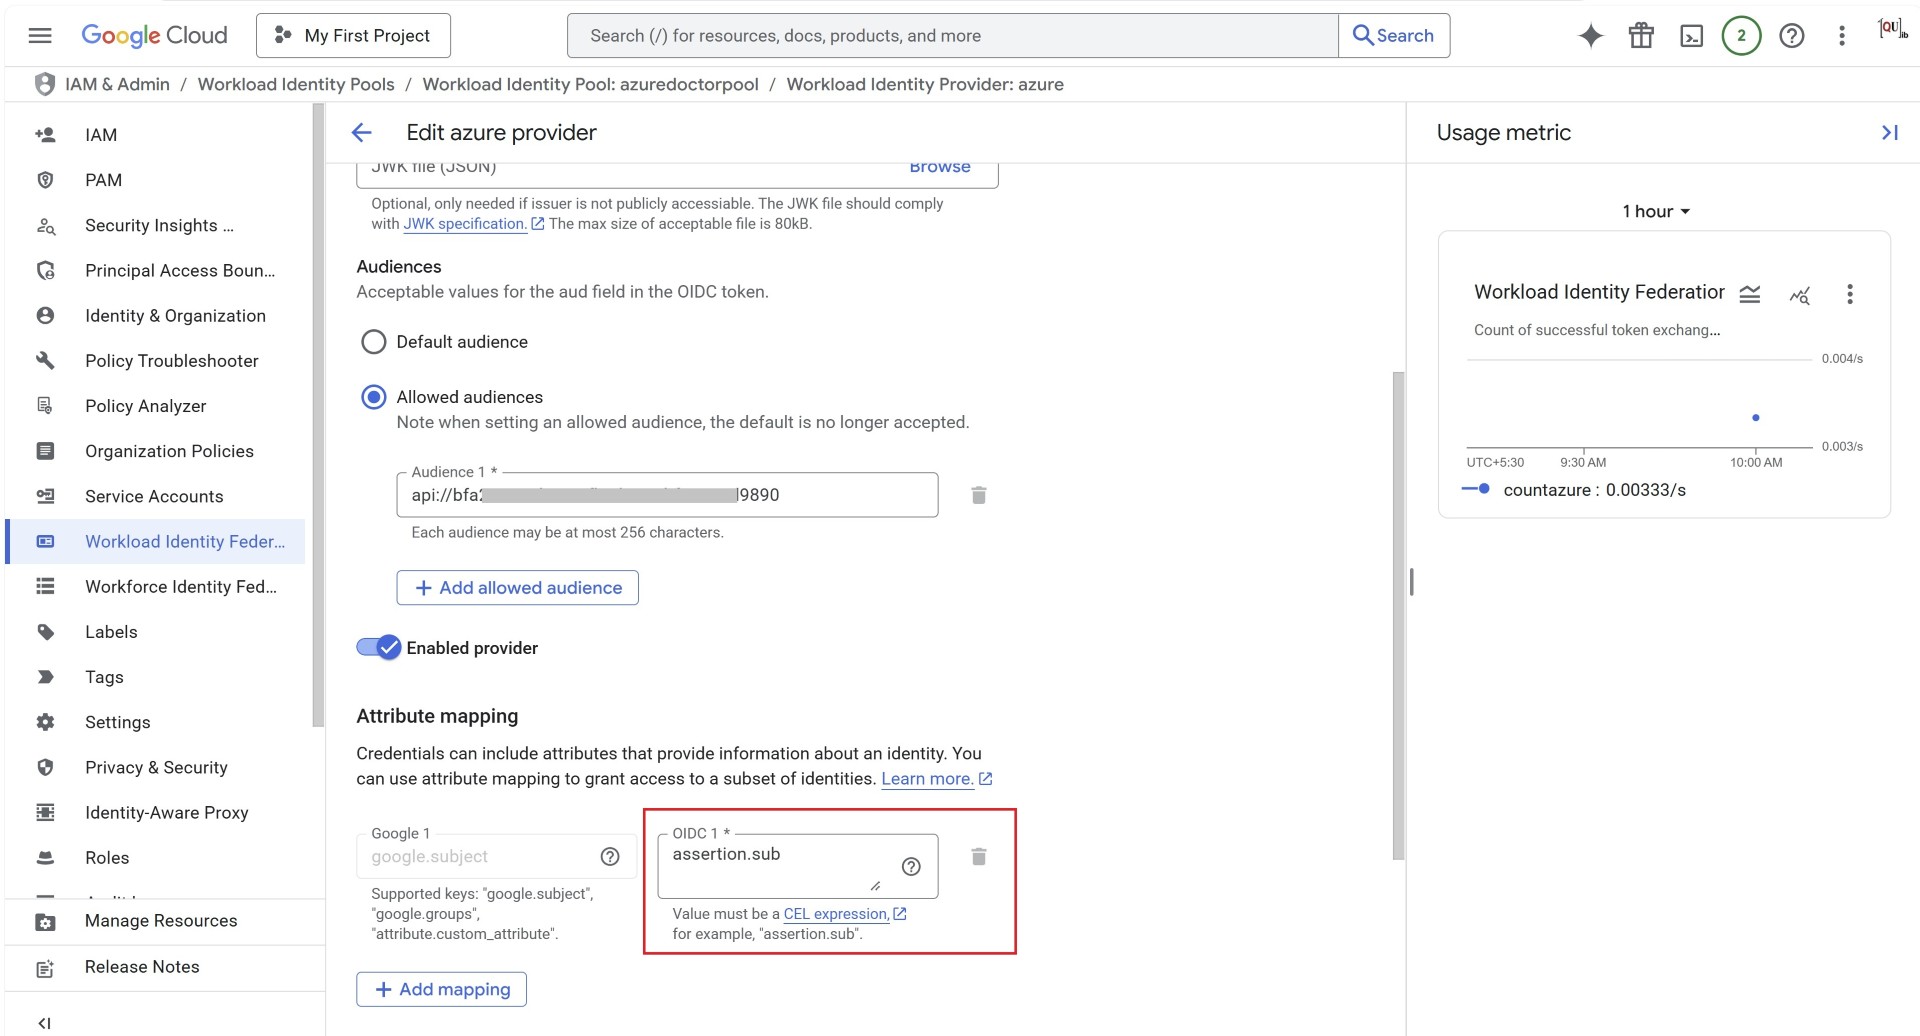This screenshot has width=1920, height=1036.
Task: Click the Settings gear icon in sidebar
Action: pos(45,722)
